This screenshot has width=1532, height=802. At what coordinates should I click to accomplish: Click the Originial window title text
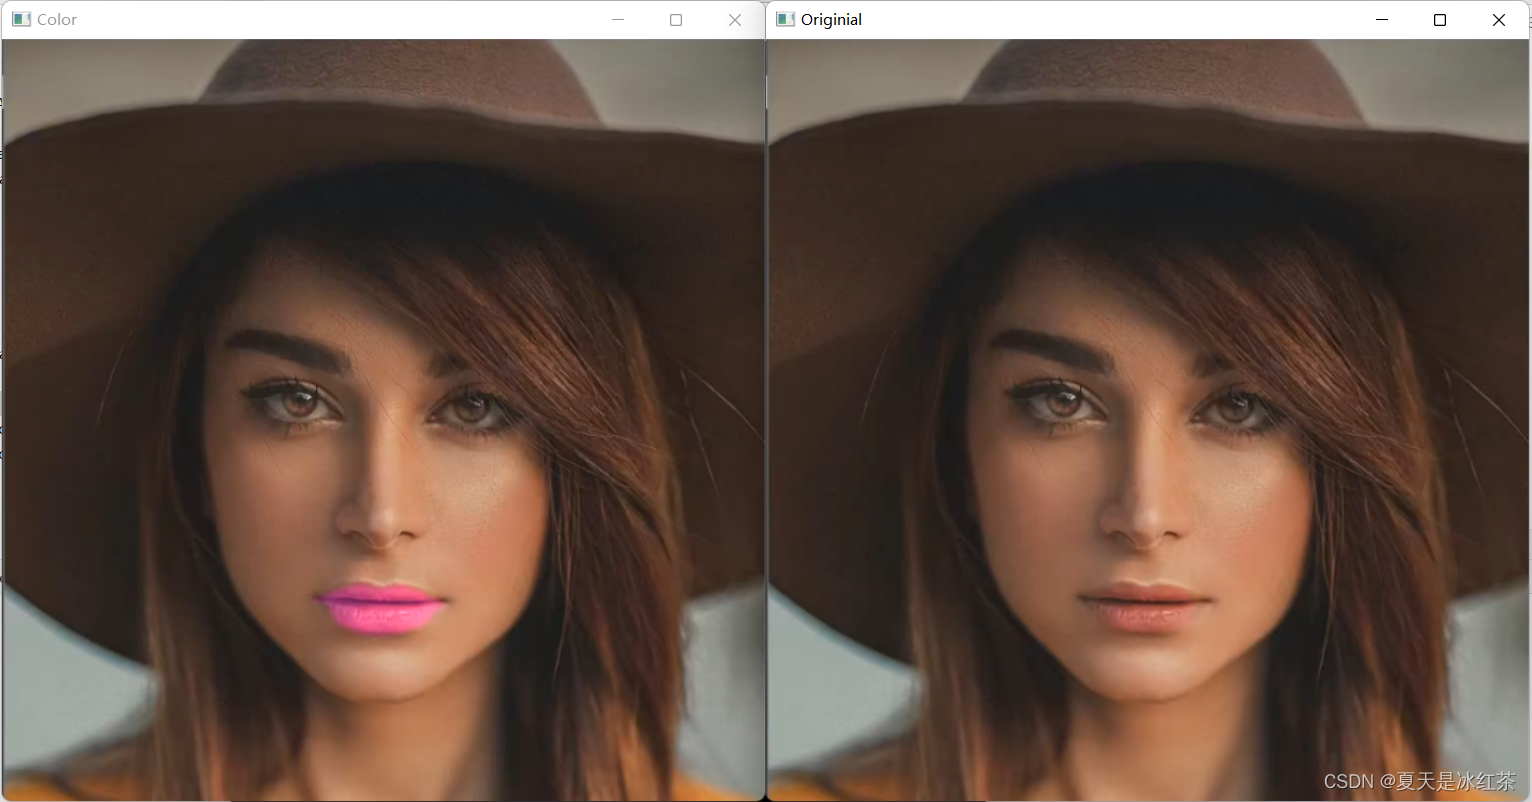pos(831,20)
